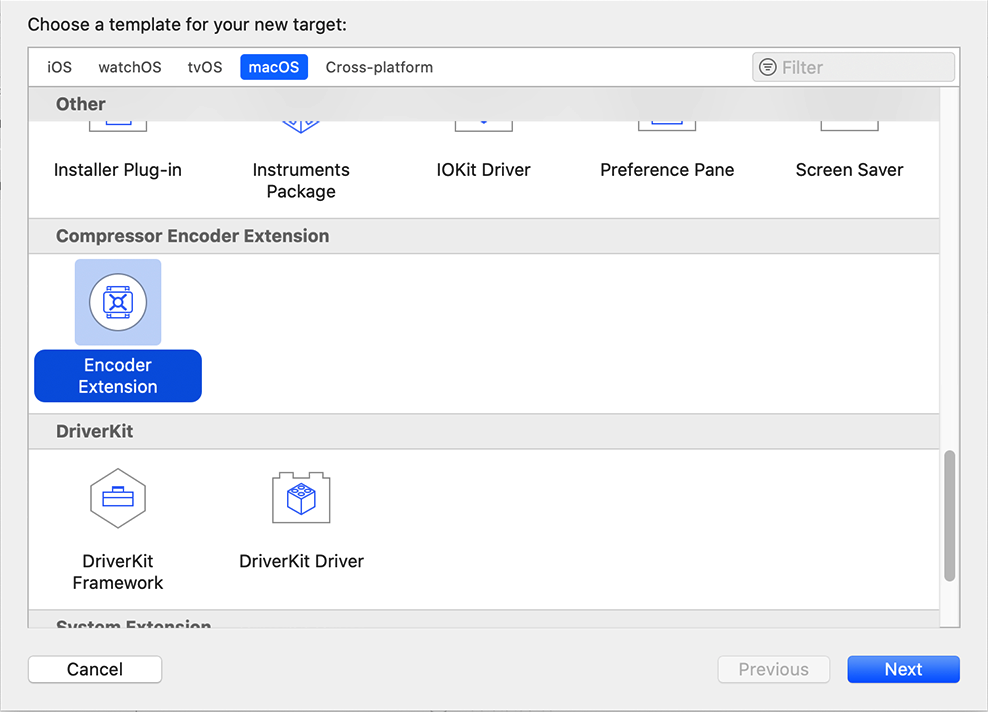
Task: Select the DriverKit Driver template icon
Action: pos(300,498)
